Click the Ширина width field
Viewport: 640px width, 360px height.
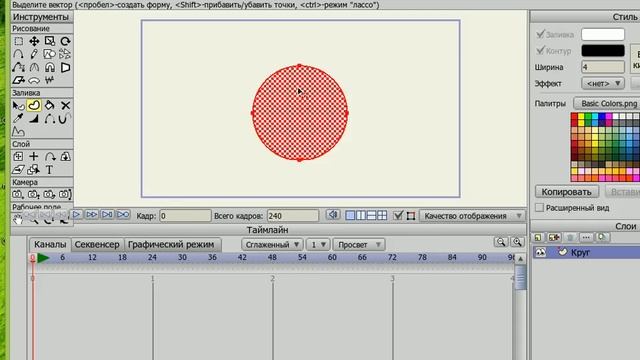coord(602,67)
